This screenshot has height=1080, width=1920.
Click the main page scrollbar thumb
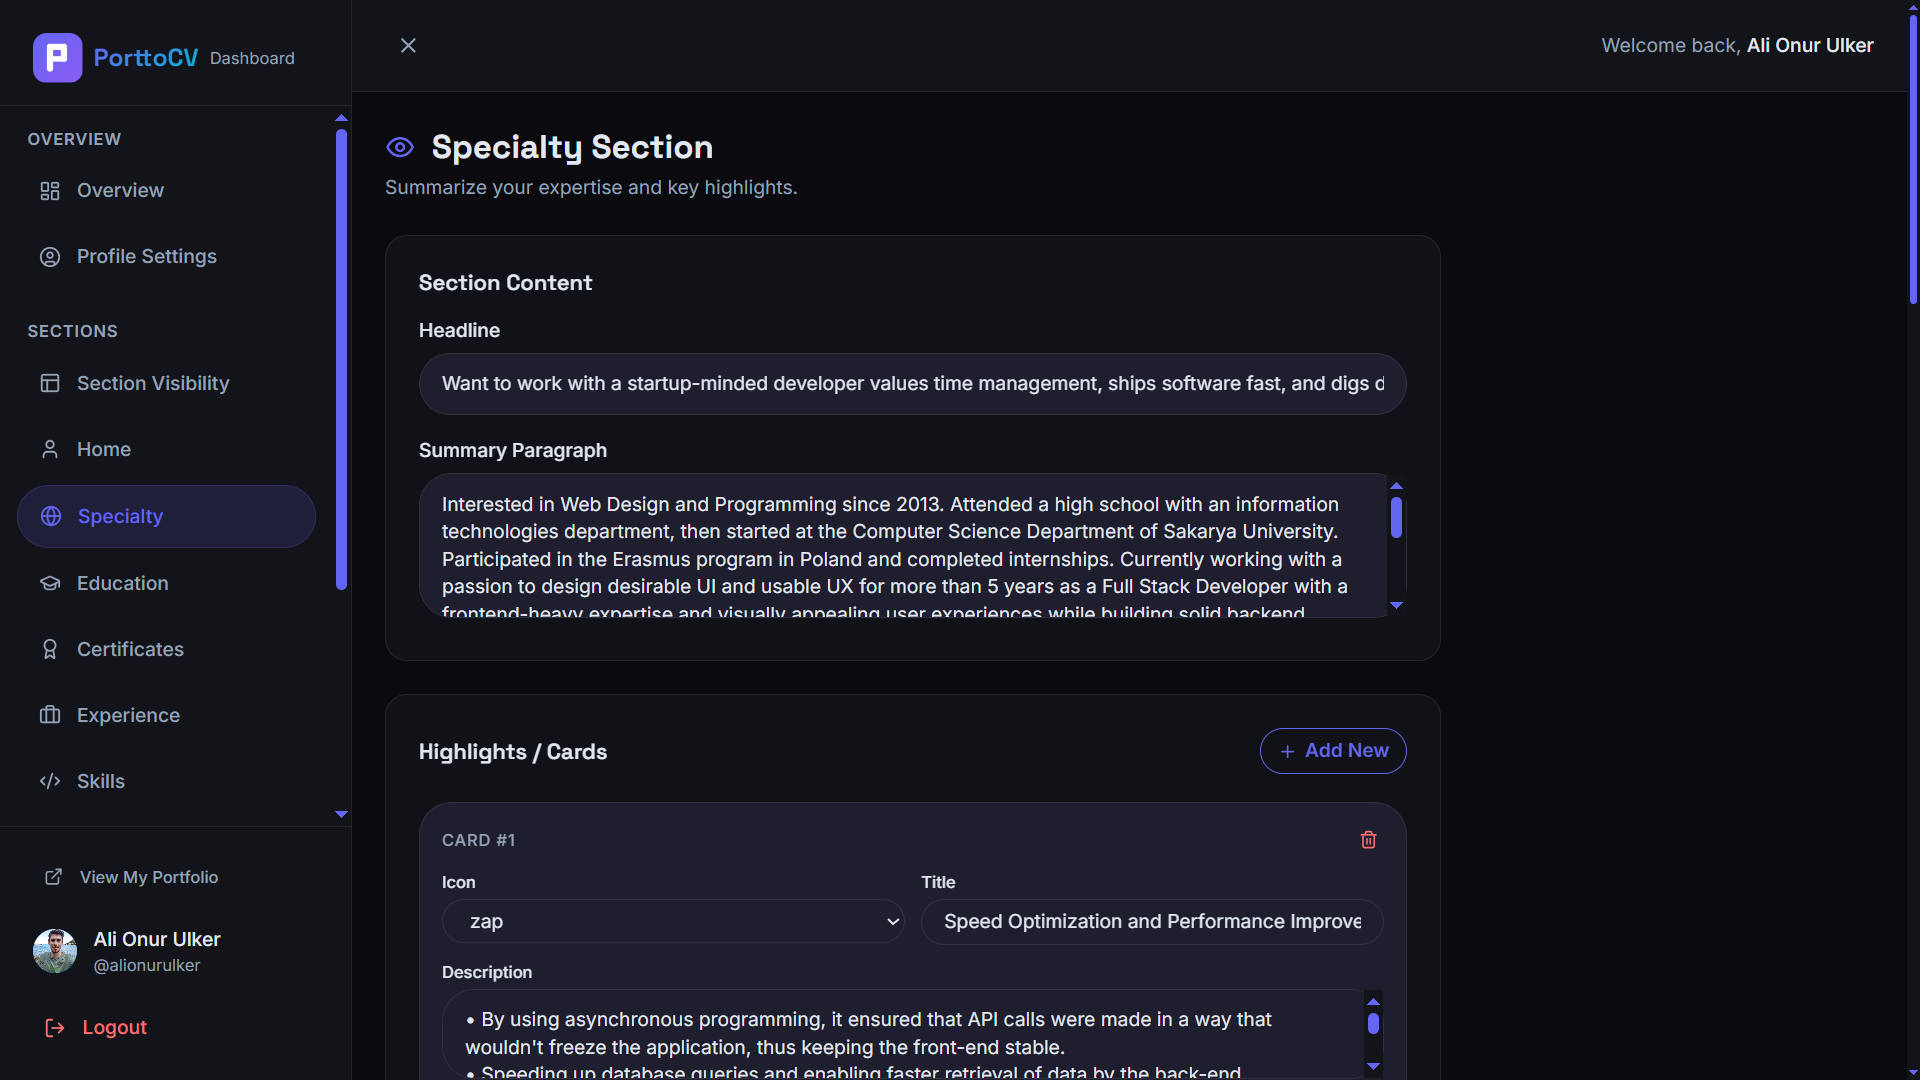(1913, 160)
